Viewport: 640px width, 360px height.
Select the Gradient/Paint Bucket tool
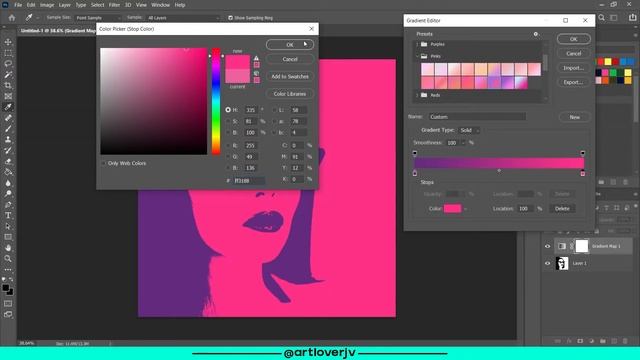click(x=8, y=172)
